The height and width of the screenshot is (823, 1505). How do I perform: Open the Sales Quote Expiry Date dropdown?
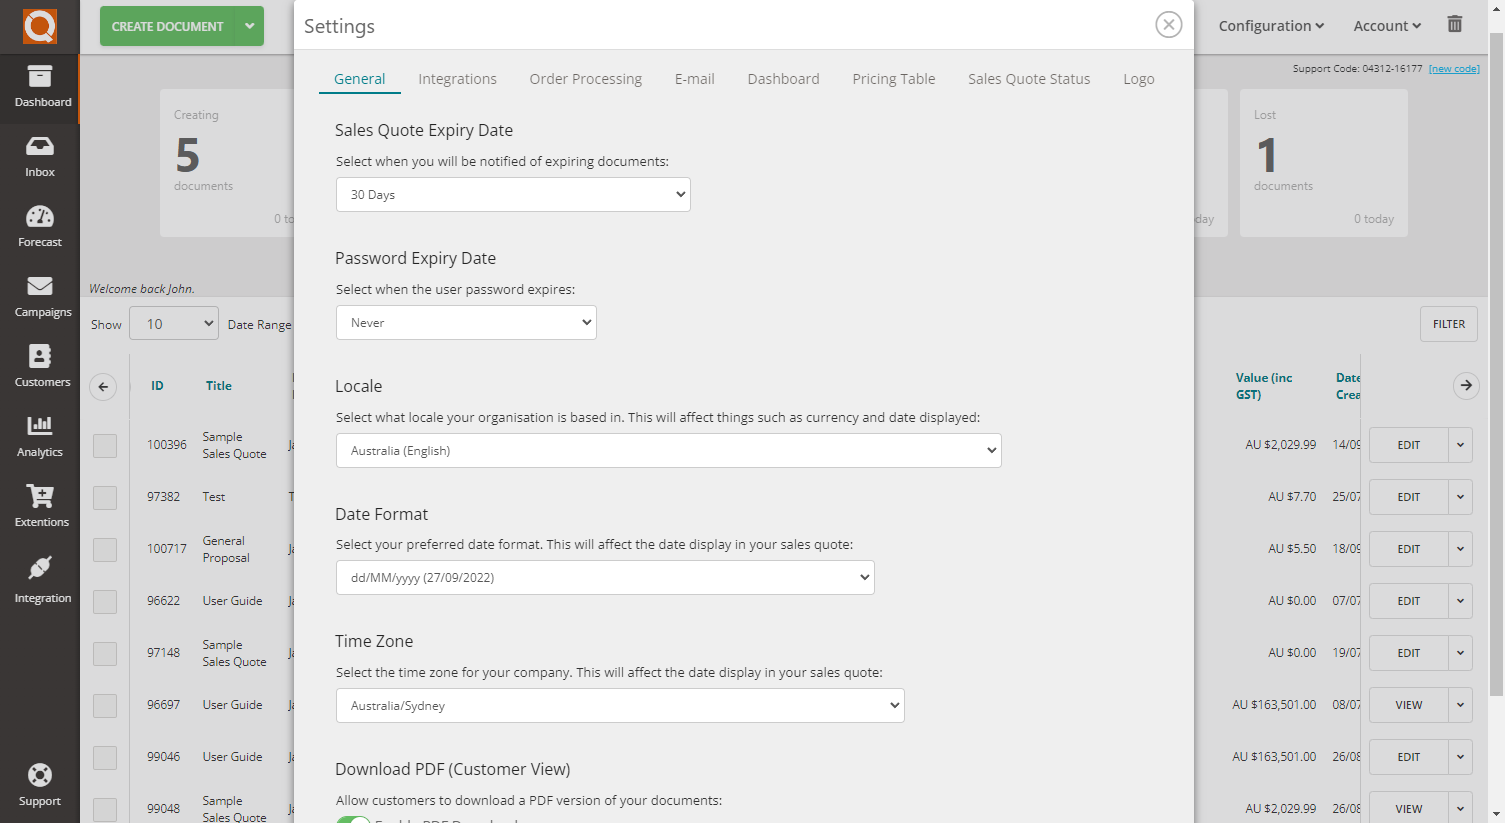point(512,194)
